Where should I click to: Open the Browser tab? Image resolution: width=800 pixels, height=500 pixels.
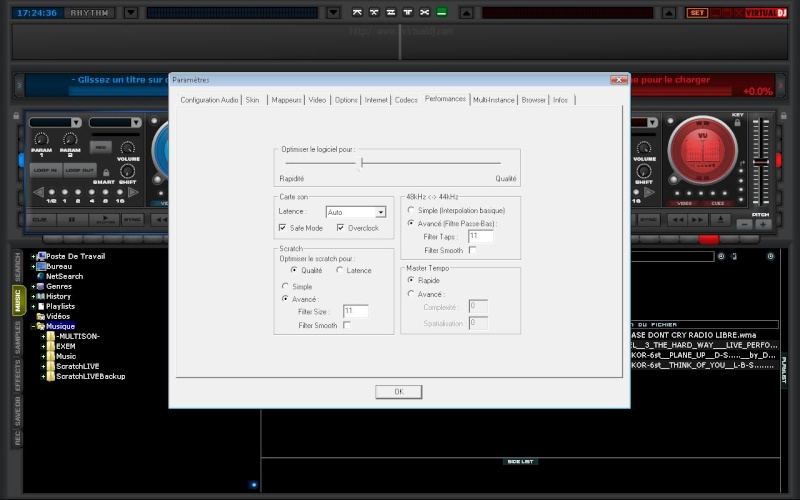(x=534, y=100)
